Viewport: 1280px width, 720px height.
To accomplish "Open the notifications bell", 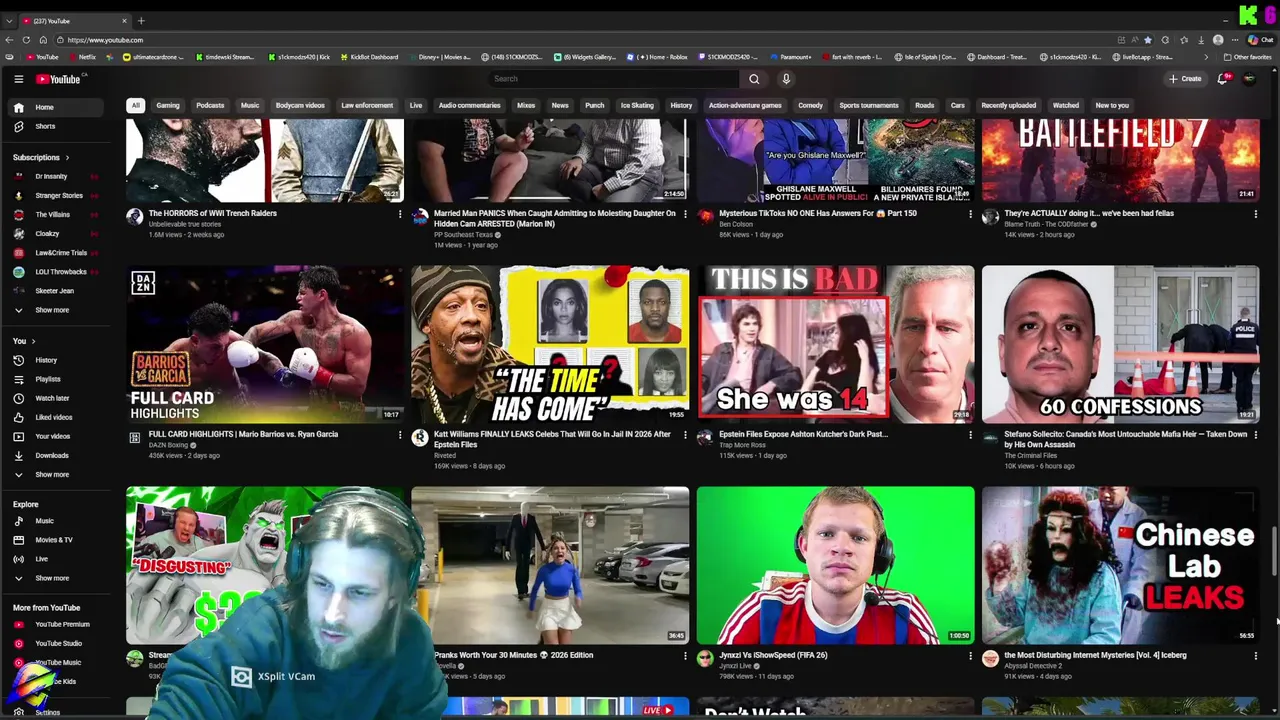I will [1222, 79].
